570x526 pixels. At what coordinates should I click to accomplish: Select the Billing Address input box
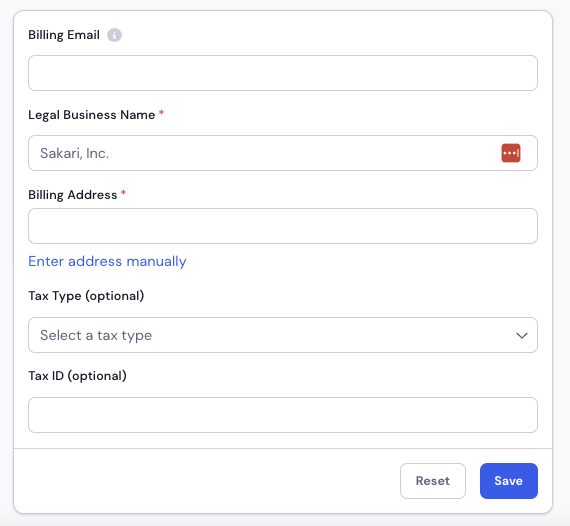[283, 226]
